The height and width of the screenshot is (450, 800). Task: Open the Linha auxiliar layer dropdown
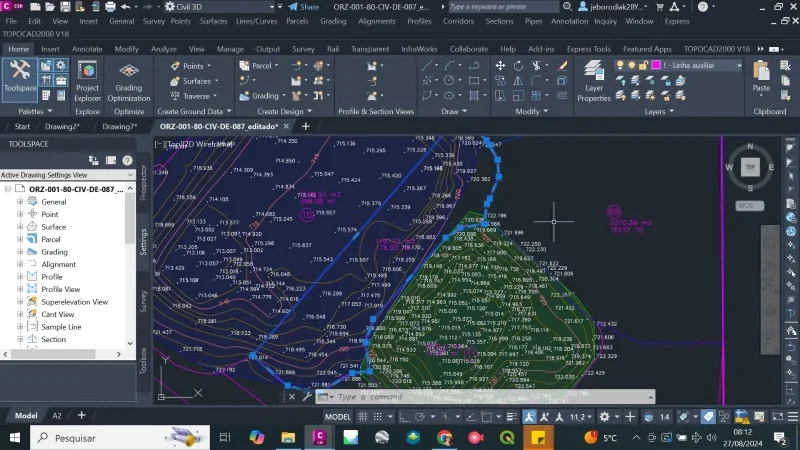click(x=739, y=65)
